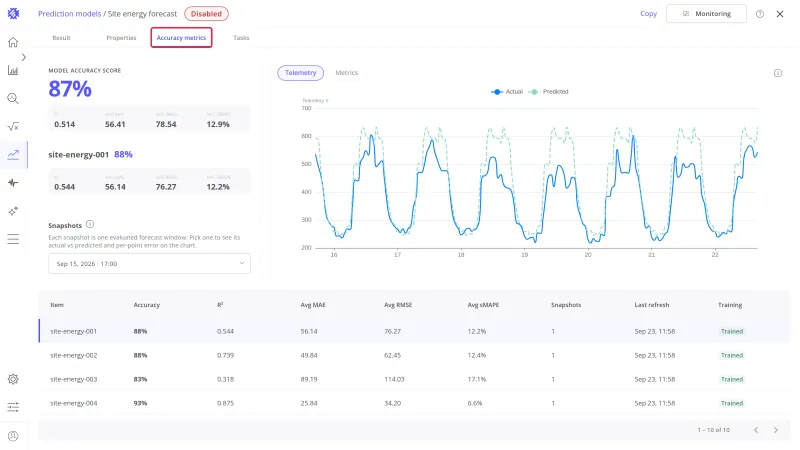This screenshot has height=450, width=800.
Task: Click the site-energy-001 88% heading
Action: point(90,155)
